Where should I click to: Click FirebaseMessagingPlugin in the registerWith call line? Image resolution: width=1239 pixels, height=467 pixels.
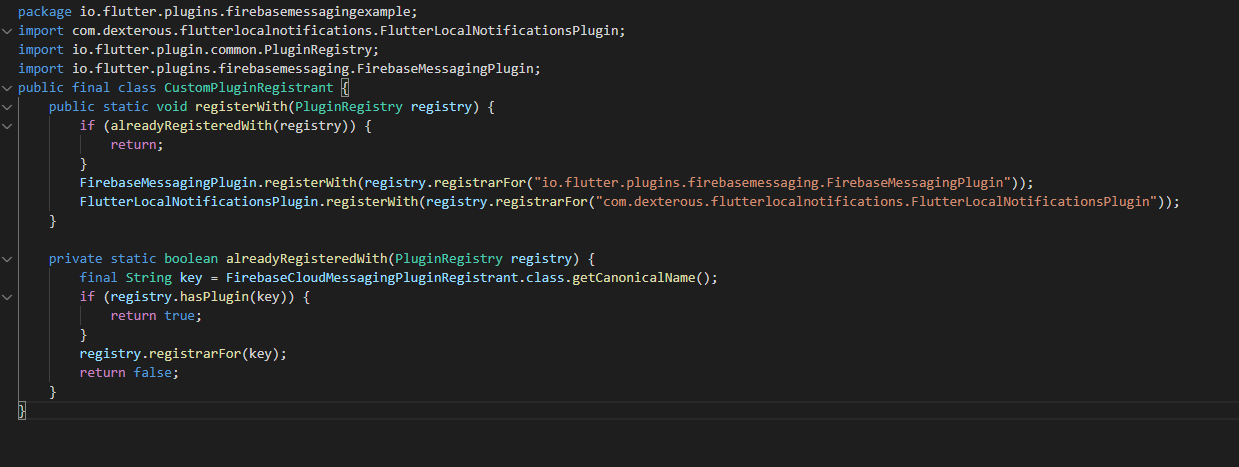coord(168,183)
